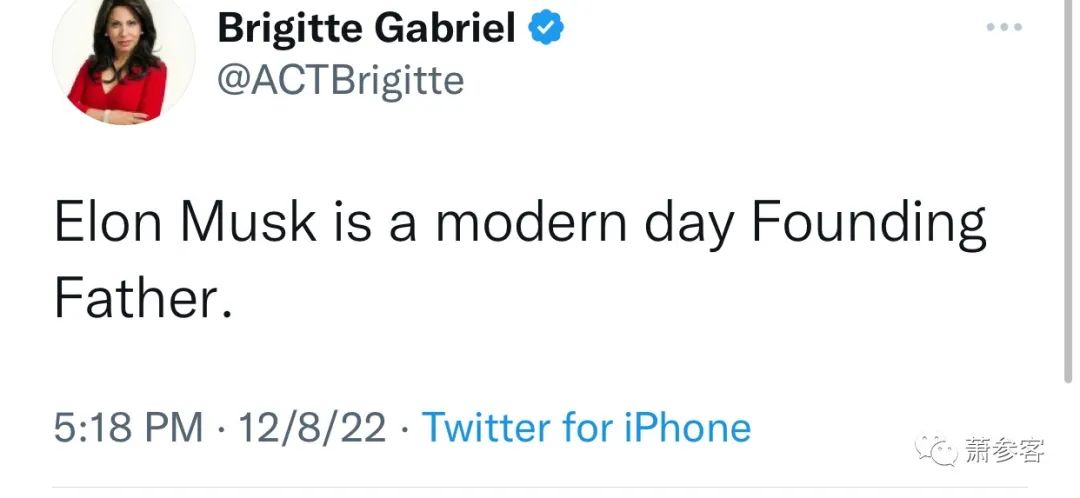Open Brigitte Gabriel's profile photo
This screenshot has height=498, width=1080.
110,62
